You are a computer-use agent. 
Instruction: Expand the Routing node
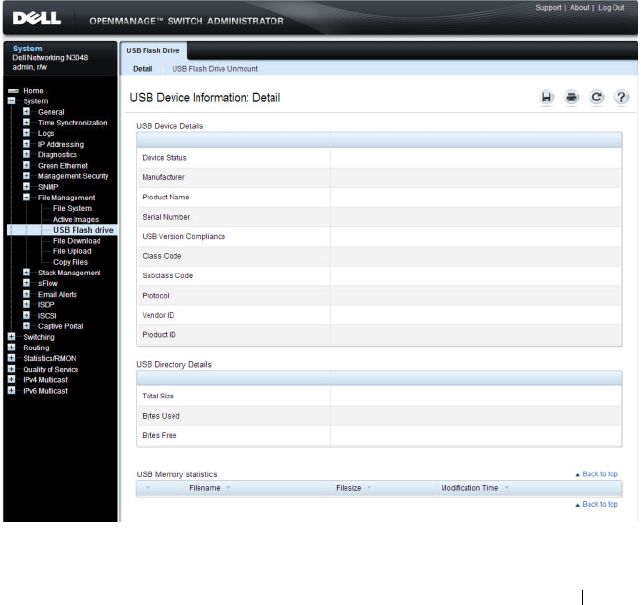(x=11, y=347)
